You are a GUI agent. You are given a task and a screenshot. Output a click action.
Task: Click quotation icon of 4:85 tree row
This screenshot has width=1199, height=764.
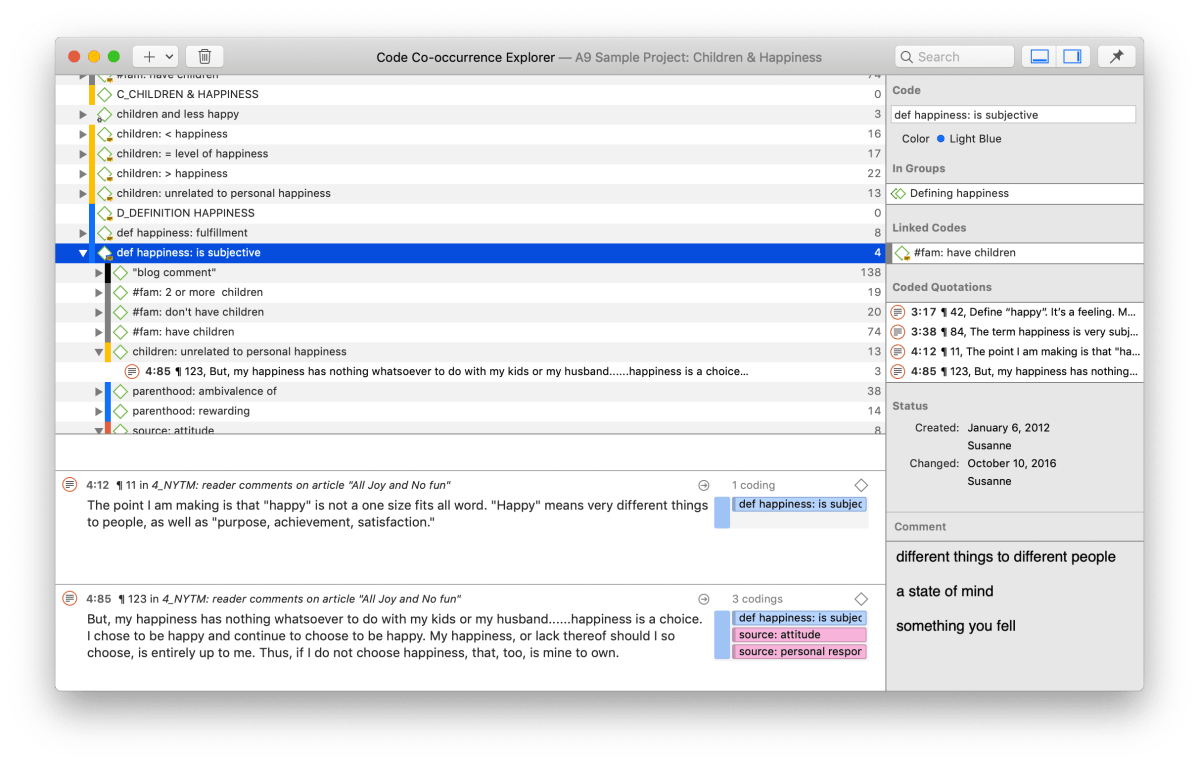[x=132, y=371]
